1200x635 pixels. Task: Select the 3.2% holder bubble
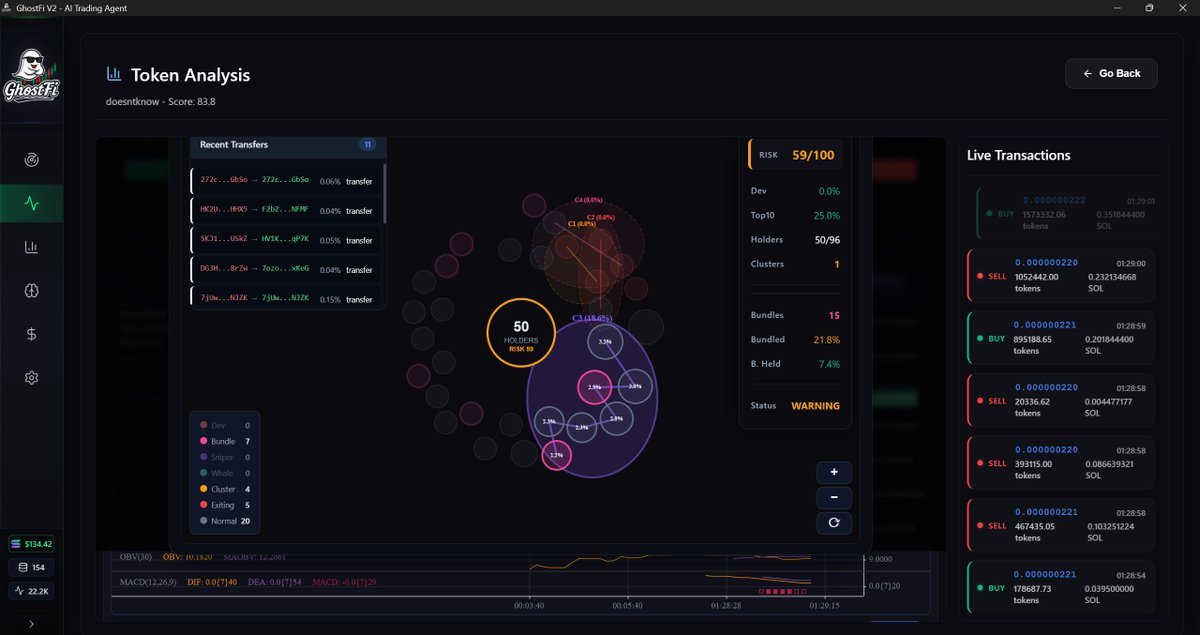[x=604, y=342]
